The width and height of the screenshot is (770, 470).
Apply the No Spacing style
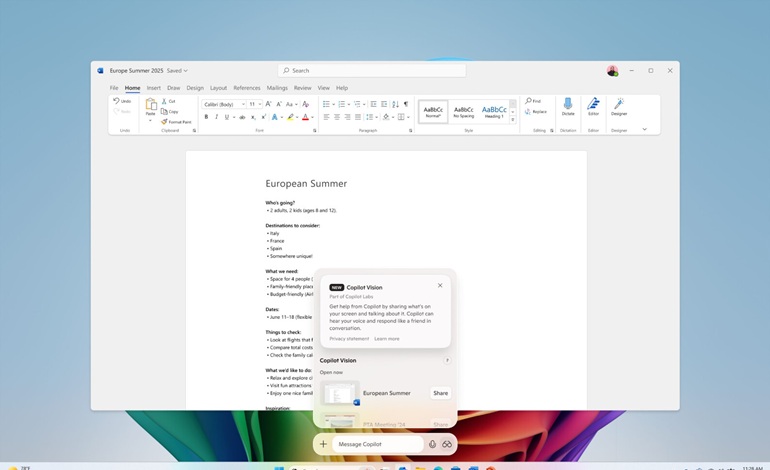tap(464, 111)
